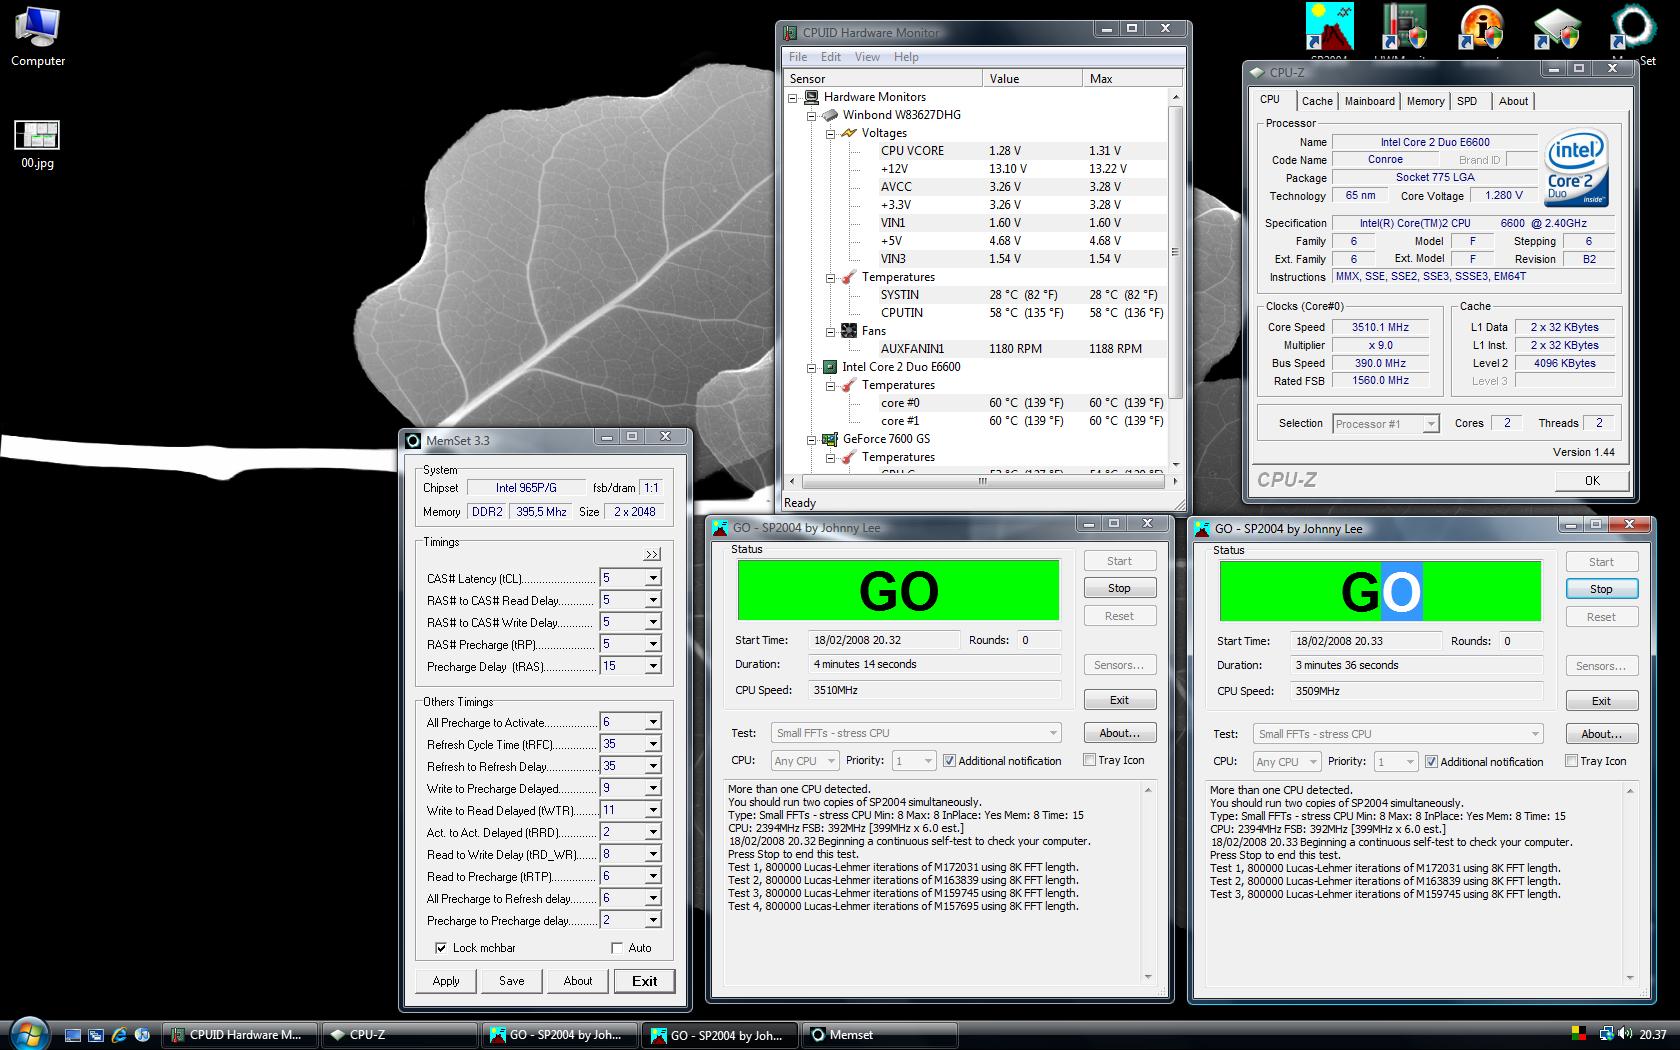
Task: Click the Winbond W83627DHG chip icon
Action: [x=830, y=115]
